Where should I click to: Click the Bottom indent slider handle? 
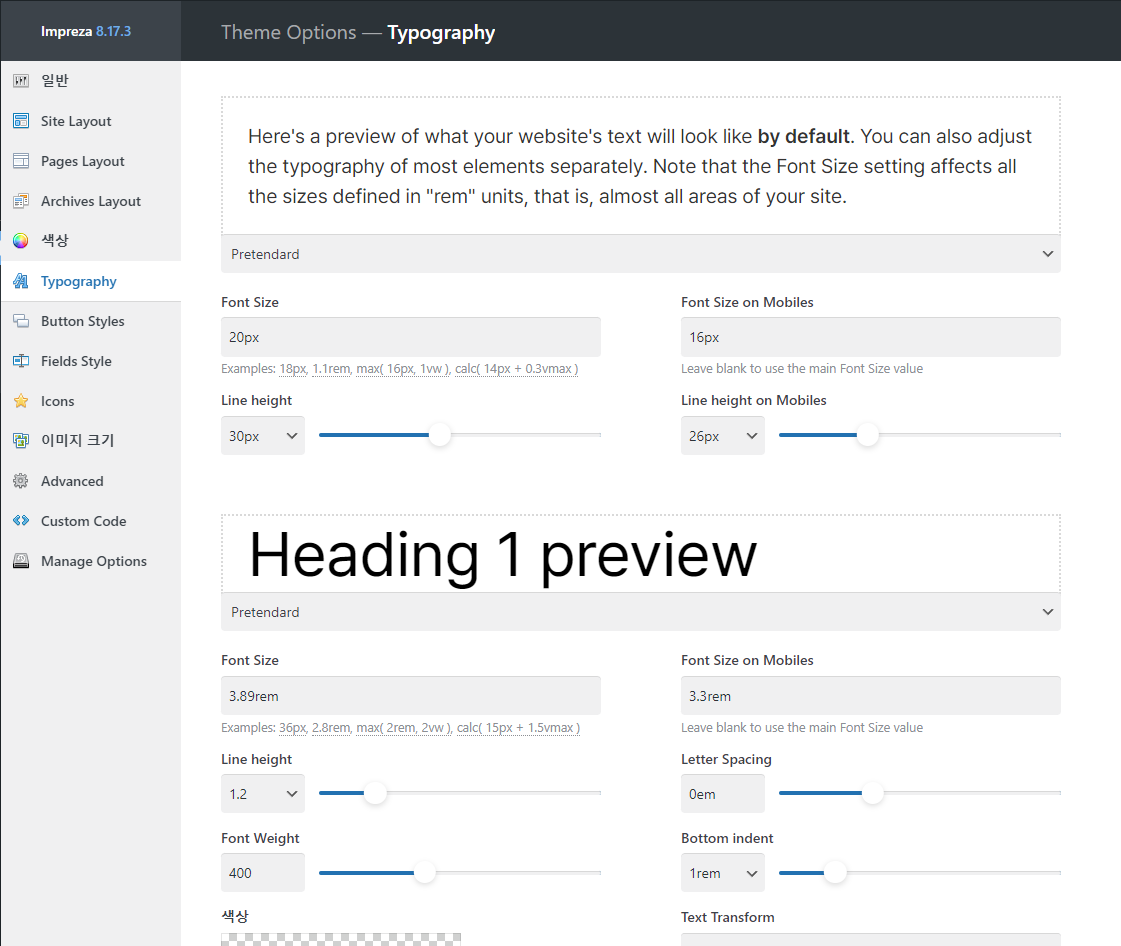pos(835,872)
